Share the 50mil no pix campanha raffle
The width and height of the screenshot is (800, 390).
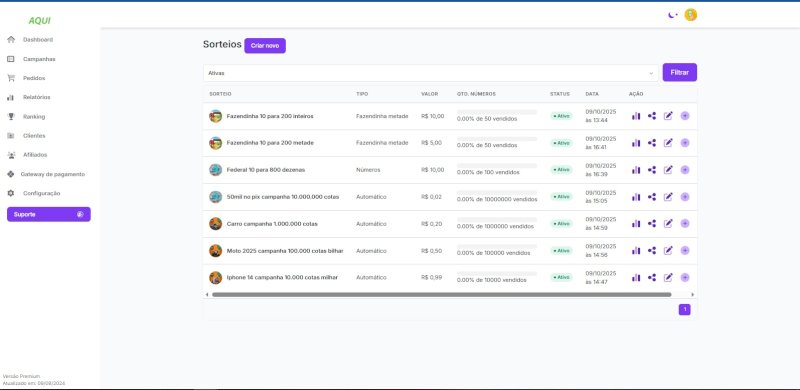pyautogui.click(x=652, y=197)
